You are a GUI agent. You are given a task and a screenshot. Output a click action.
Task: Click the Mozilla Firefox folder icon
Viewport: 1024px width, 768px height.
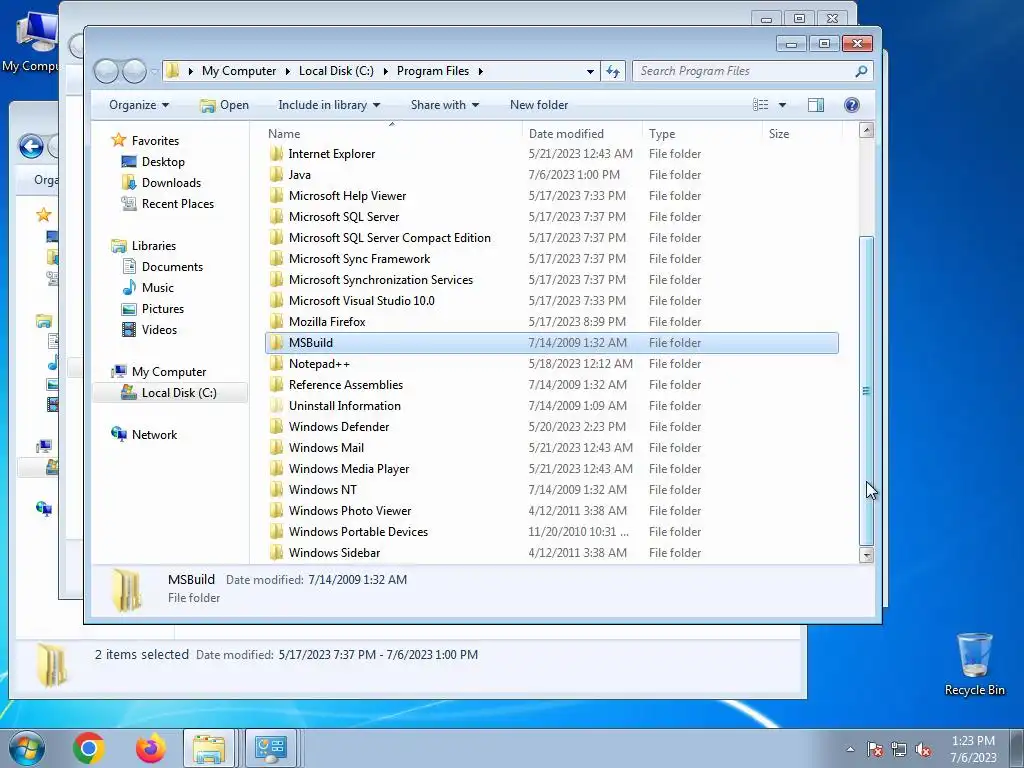(276, 321)
